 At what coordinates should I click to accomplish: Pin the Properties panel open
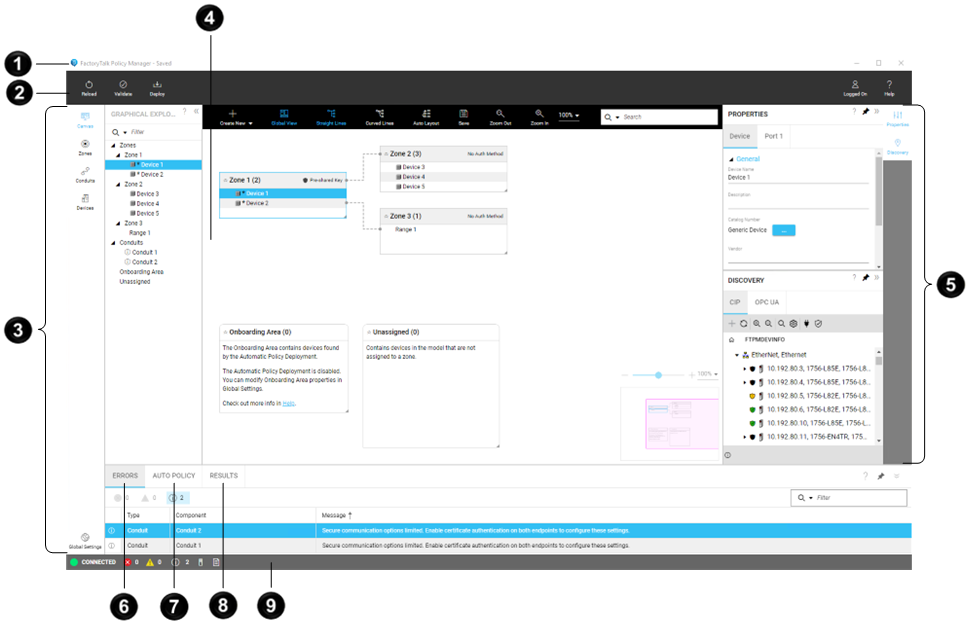pos(868,113)
